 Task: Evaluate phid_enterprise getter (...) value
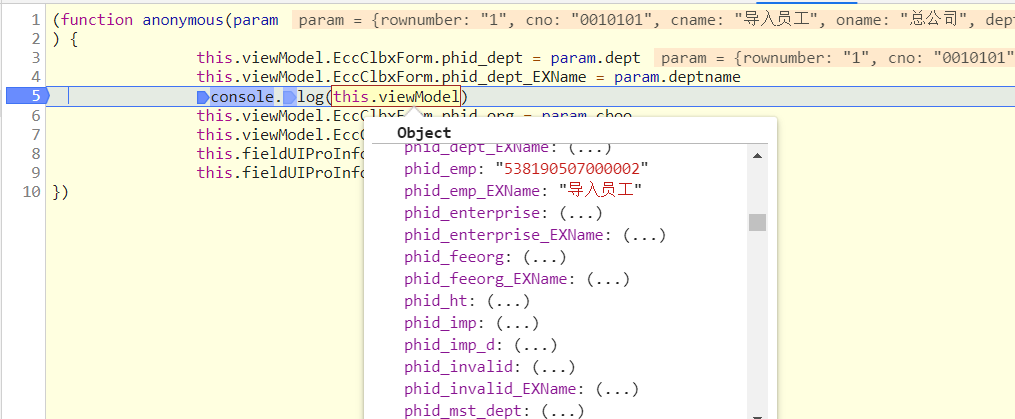click(x=581, y=213)
